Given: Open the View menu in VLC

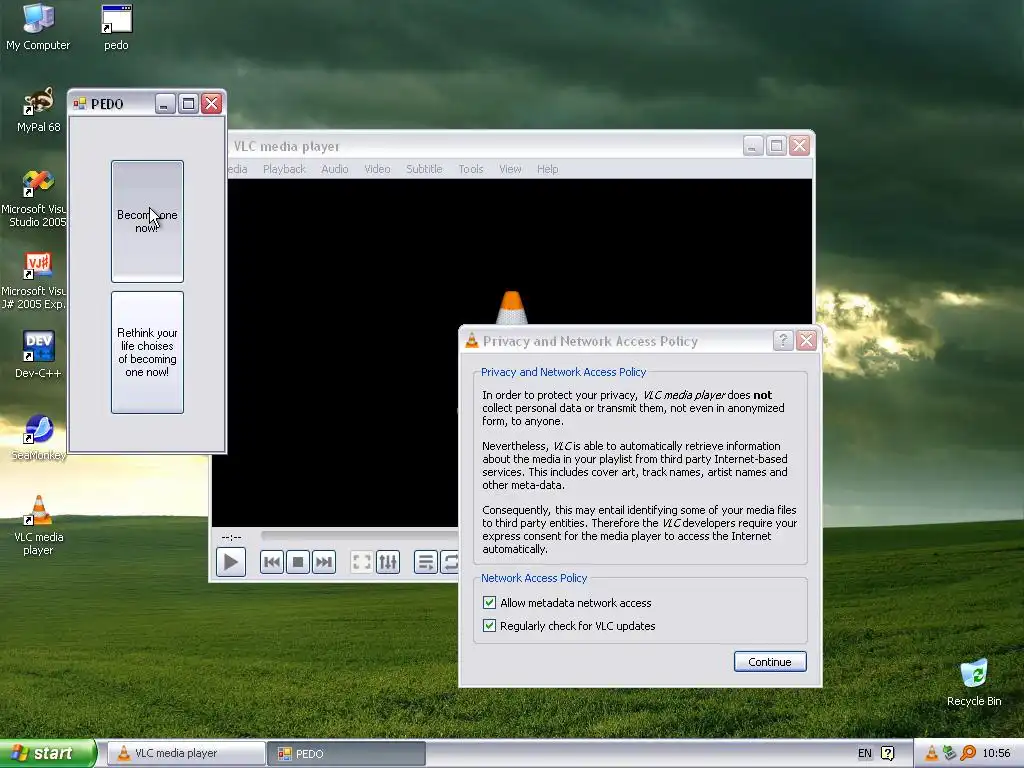Looking at the screenshot, I should pos(510,169).
